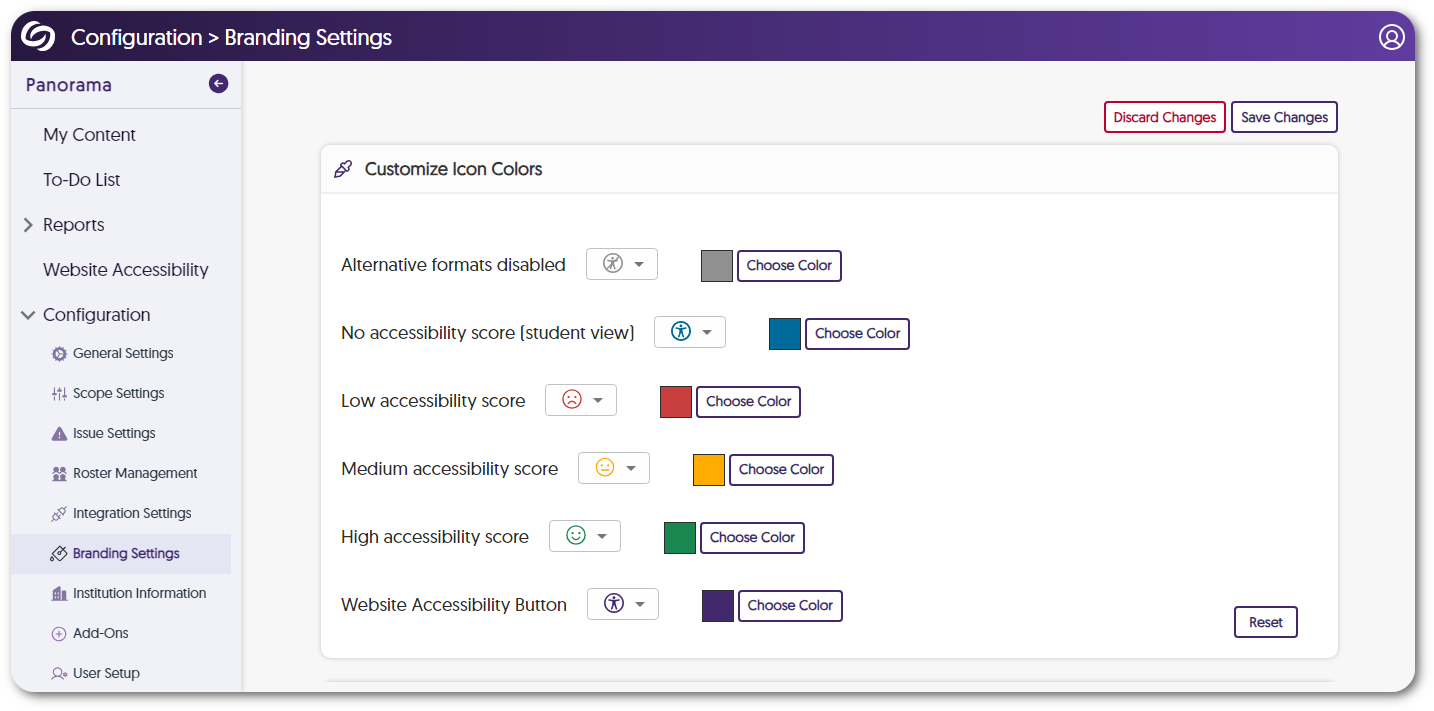Screen dimensions: 1434x711
Task: Reset the icon colors to default
Action: [1265, 622]
